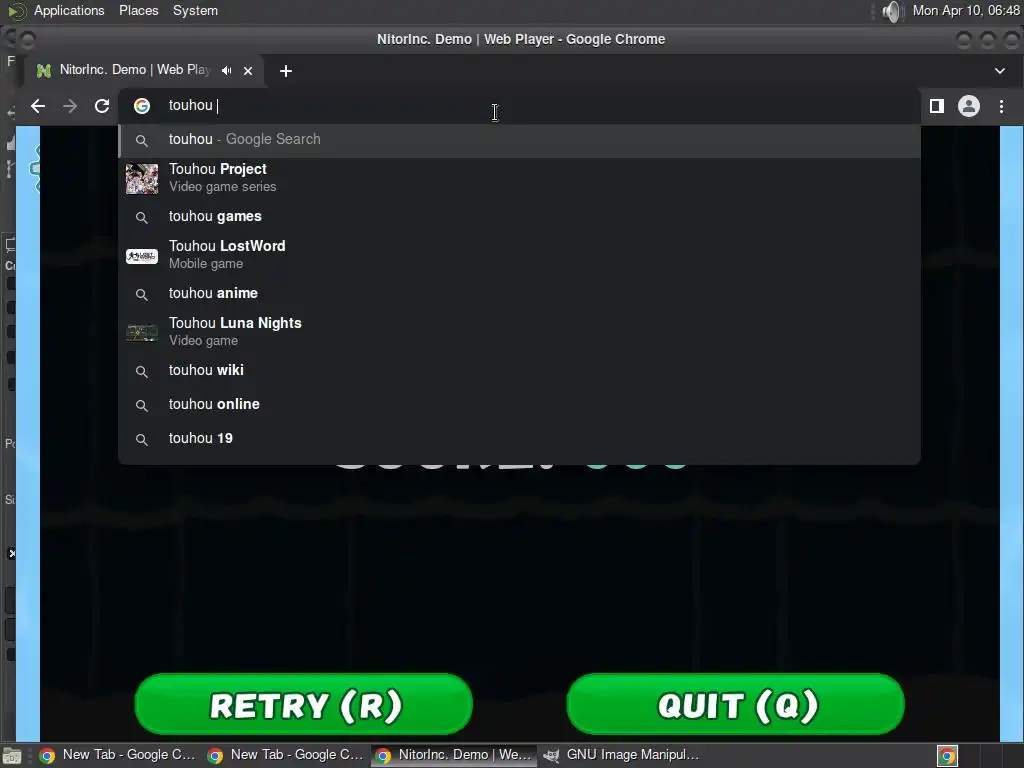Click the search icon beside 'touhou games'
Viewport: 1024px width, 768px height.
[x=142, y=217]
